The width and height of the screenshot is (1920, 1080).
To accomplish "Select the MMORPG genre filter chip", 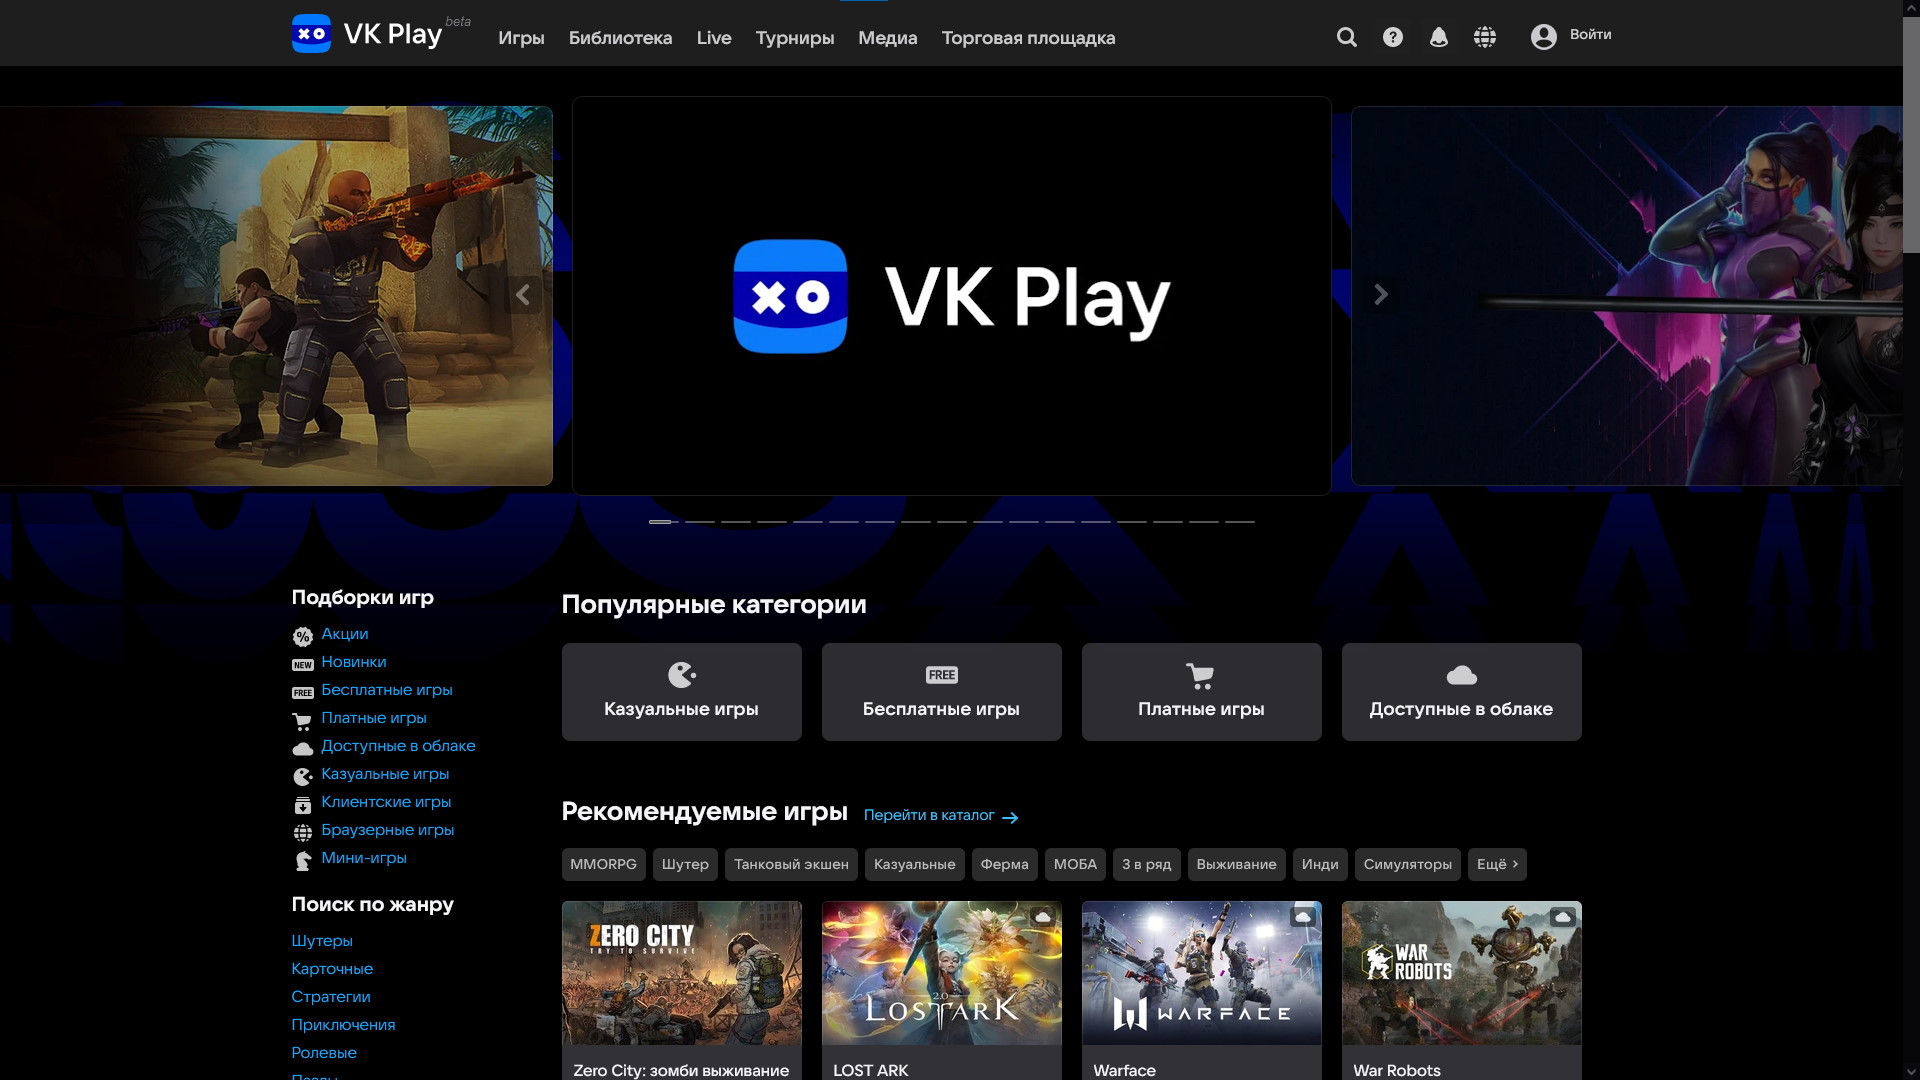I will pos(603,864).
